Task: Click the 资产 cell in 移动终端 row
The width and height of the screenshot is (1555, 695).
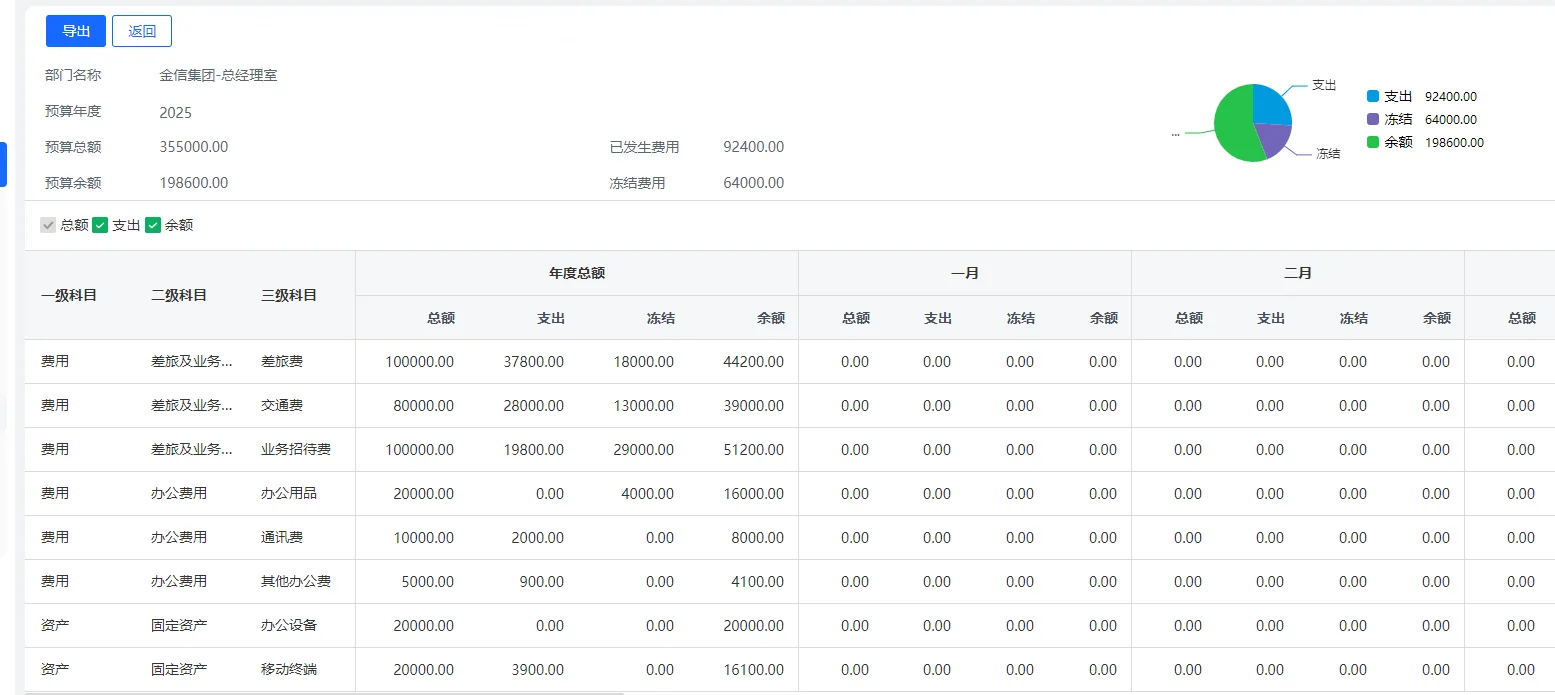Action: tap(55, 670)
